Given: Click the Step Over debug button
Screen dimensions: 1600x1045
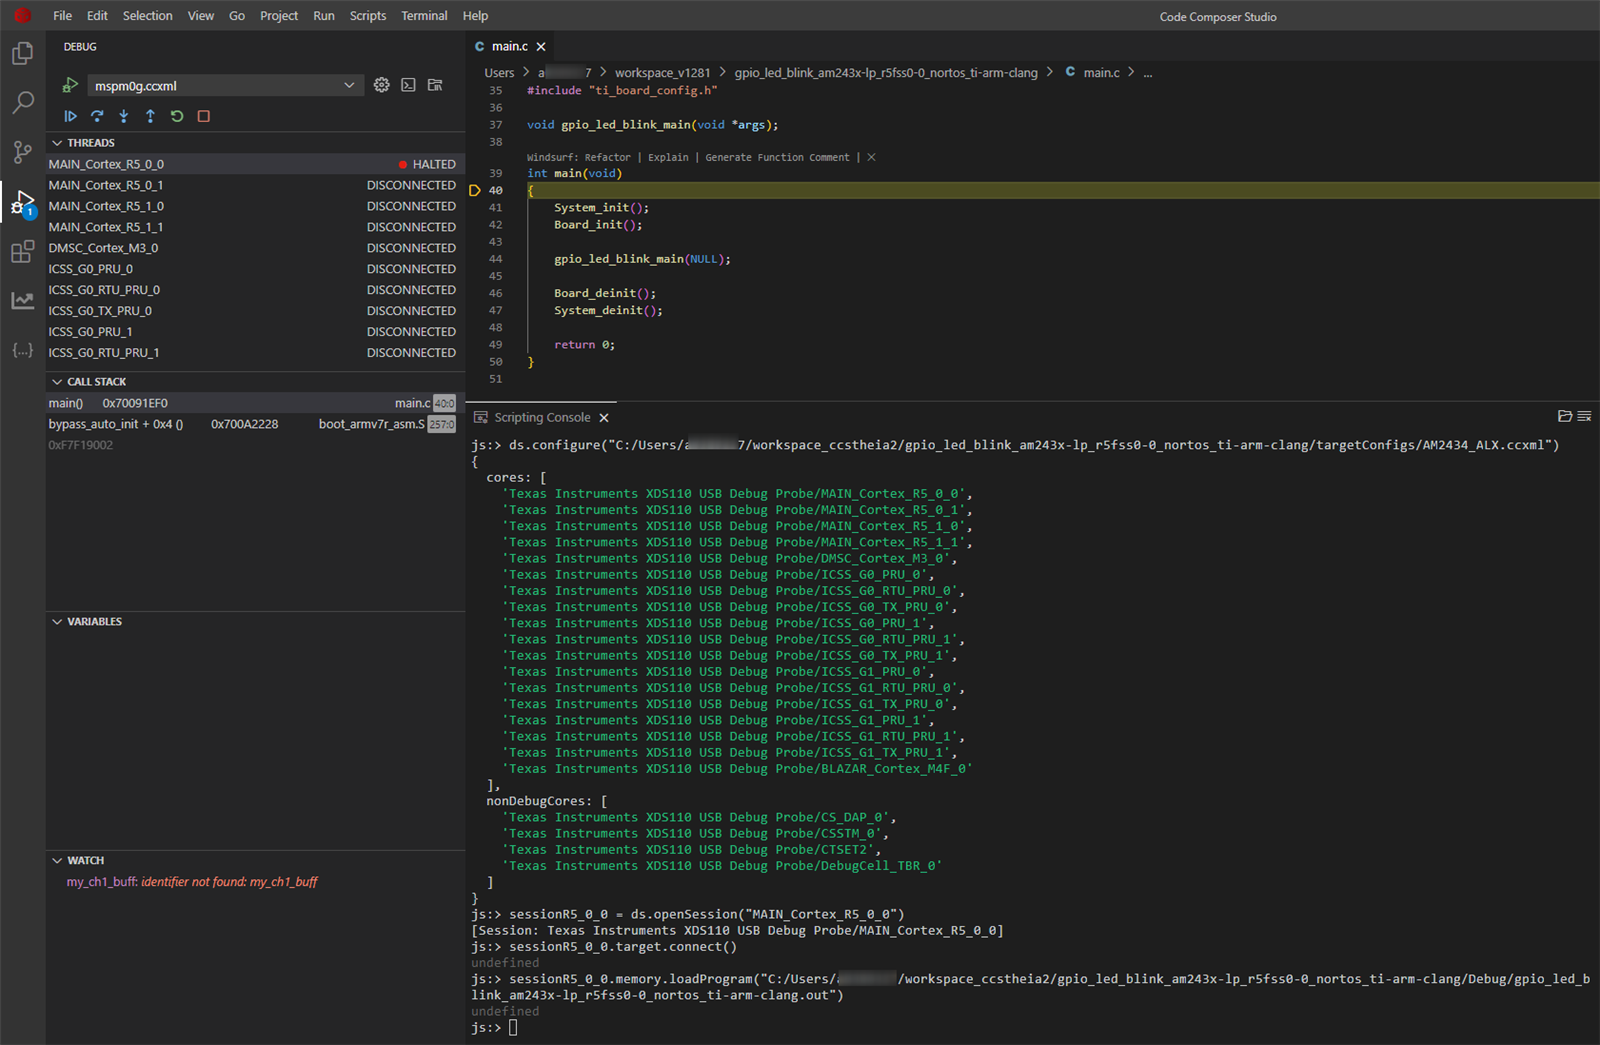Looking at the screenshot, I should pyautogui.click(x=97, y=116).
